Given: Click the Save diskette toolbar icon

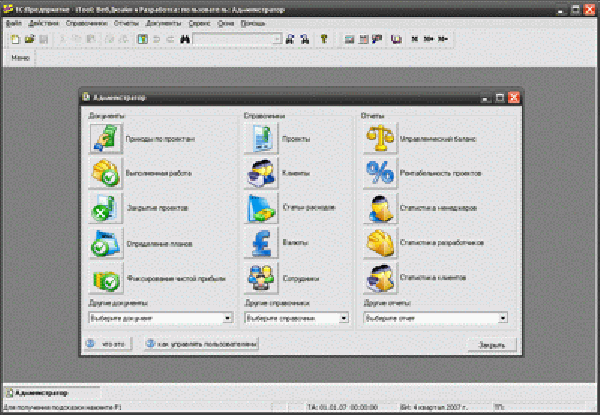Looking at the screenshot, I should pyautogui.click(x=44, y=39).
